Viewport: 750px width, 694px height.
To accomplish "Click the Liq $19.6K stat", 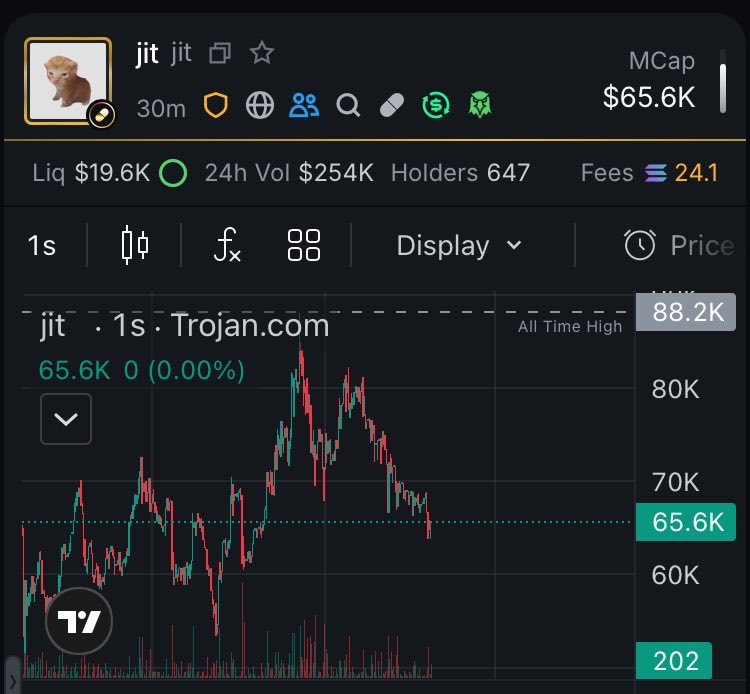I will pyautogui.click(x=91, y=173).
